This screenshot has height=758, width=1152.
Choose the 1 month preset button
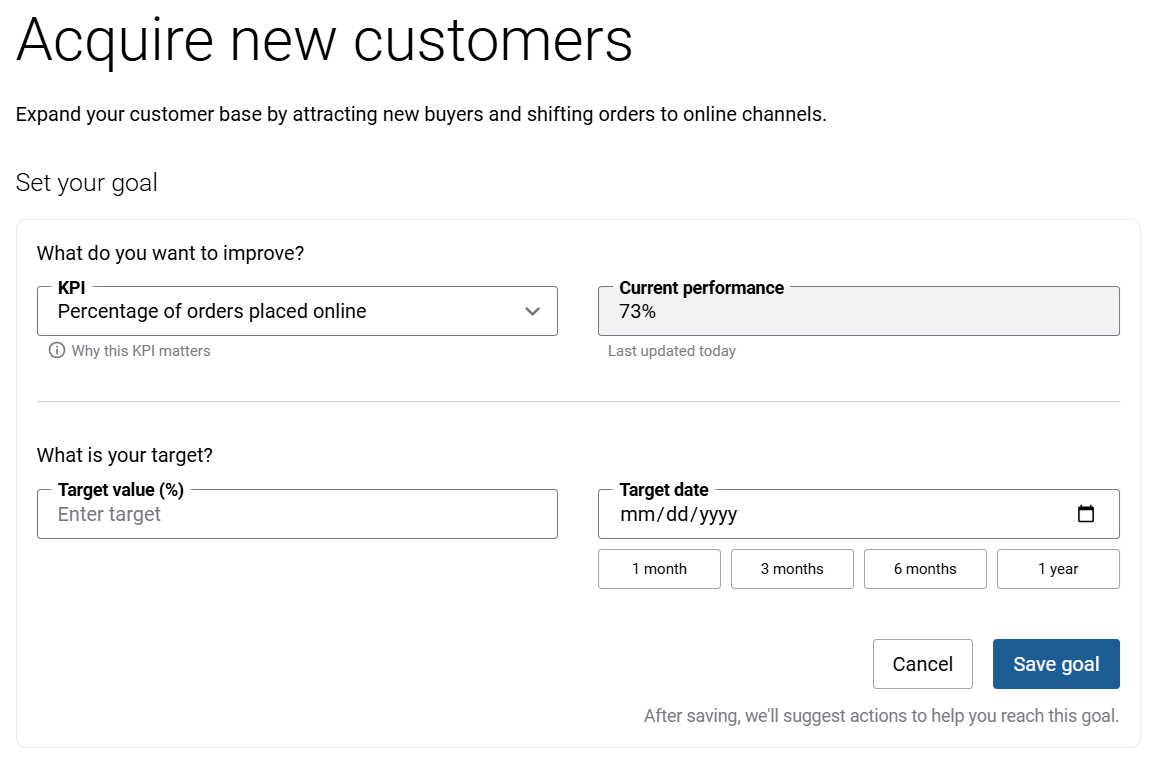click(659, 568)
